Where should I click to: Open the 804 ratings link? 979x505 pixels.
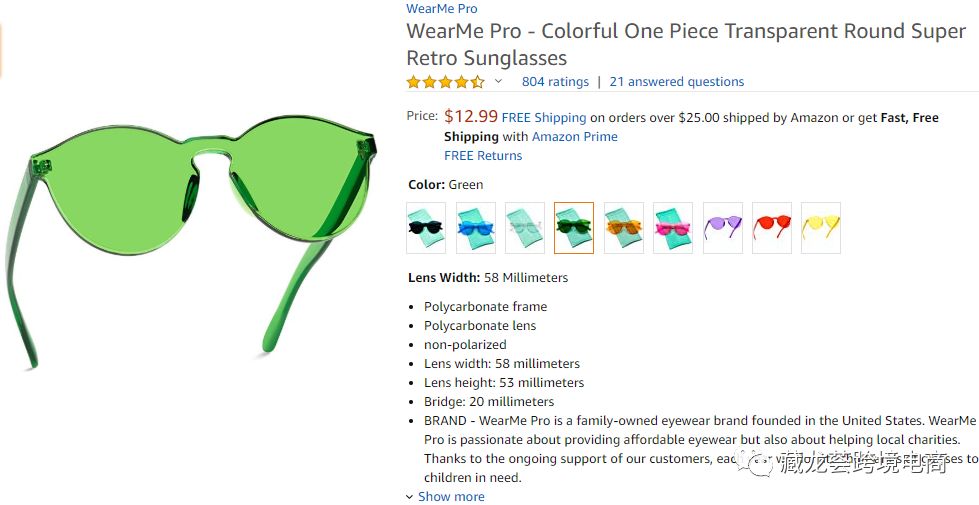[x=555, y=82]
